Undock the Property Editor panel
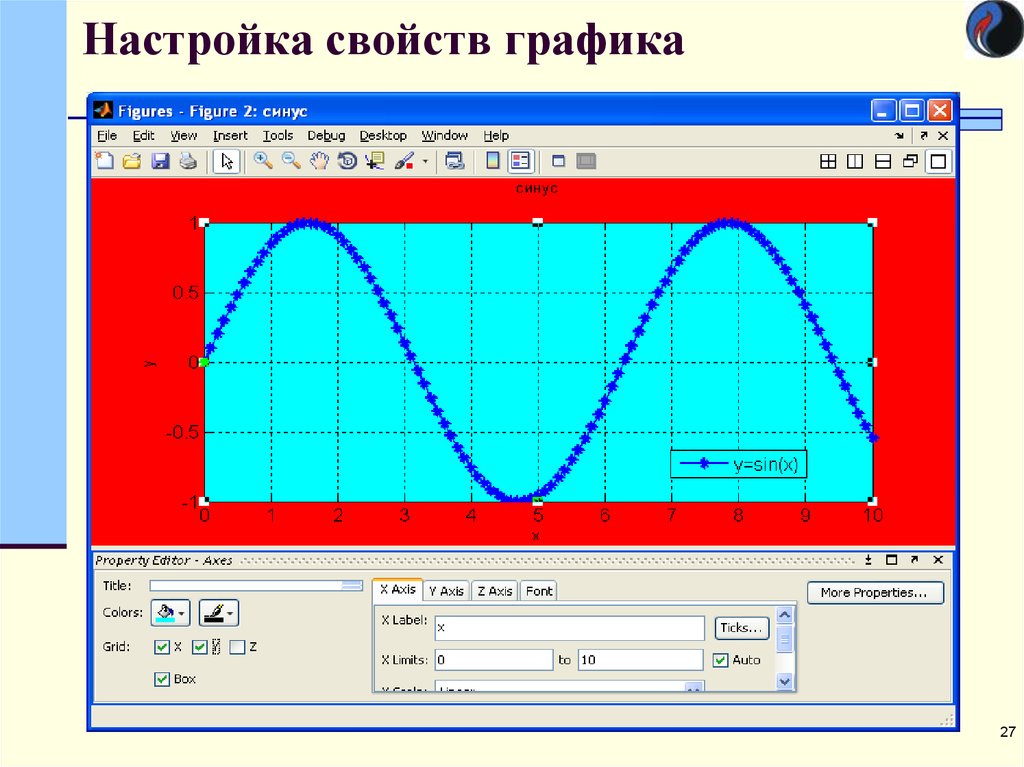 pos(914,560)
